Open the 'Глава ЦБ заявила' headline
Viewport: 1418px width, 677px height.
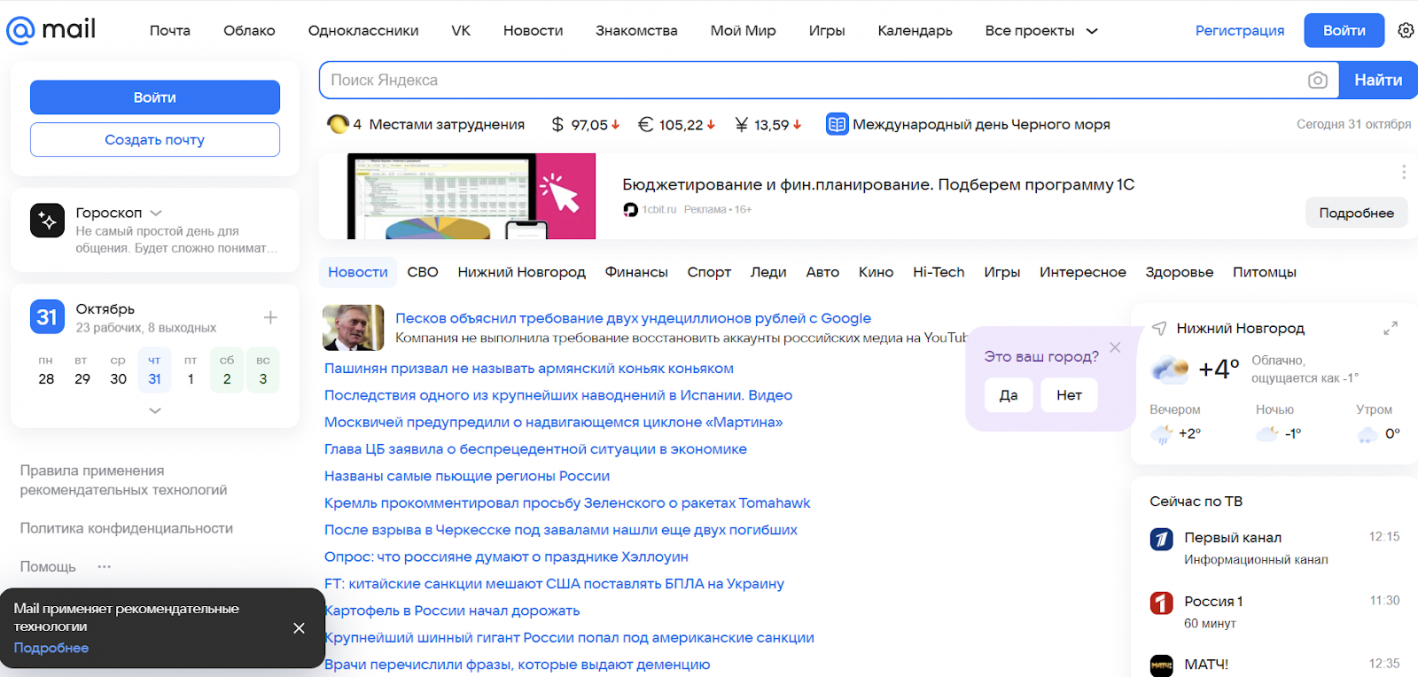click(x=536, y=449)
